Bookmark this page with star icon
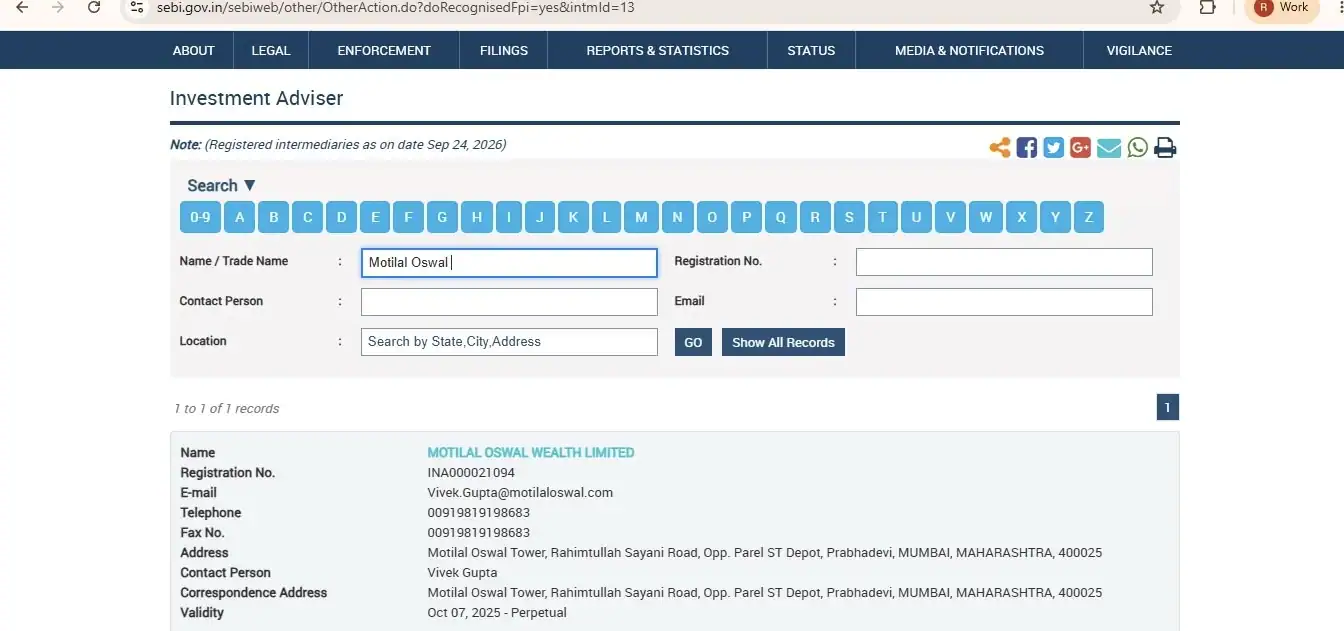The width and height of the screenshot is (1344, 631). [x=1157, y=7]
